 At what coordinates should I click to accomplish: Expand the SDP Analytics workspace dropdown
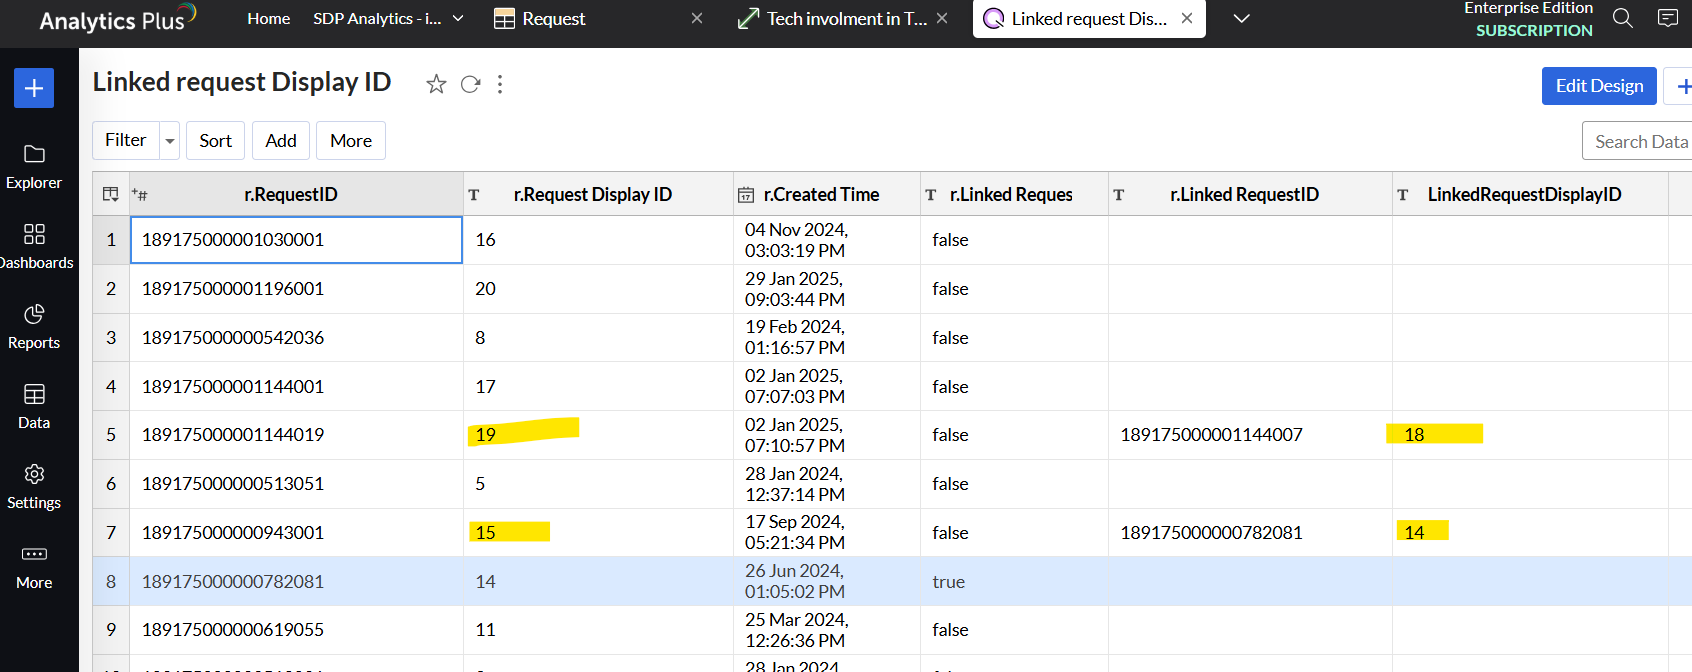[x=458, y=19]
